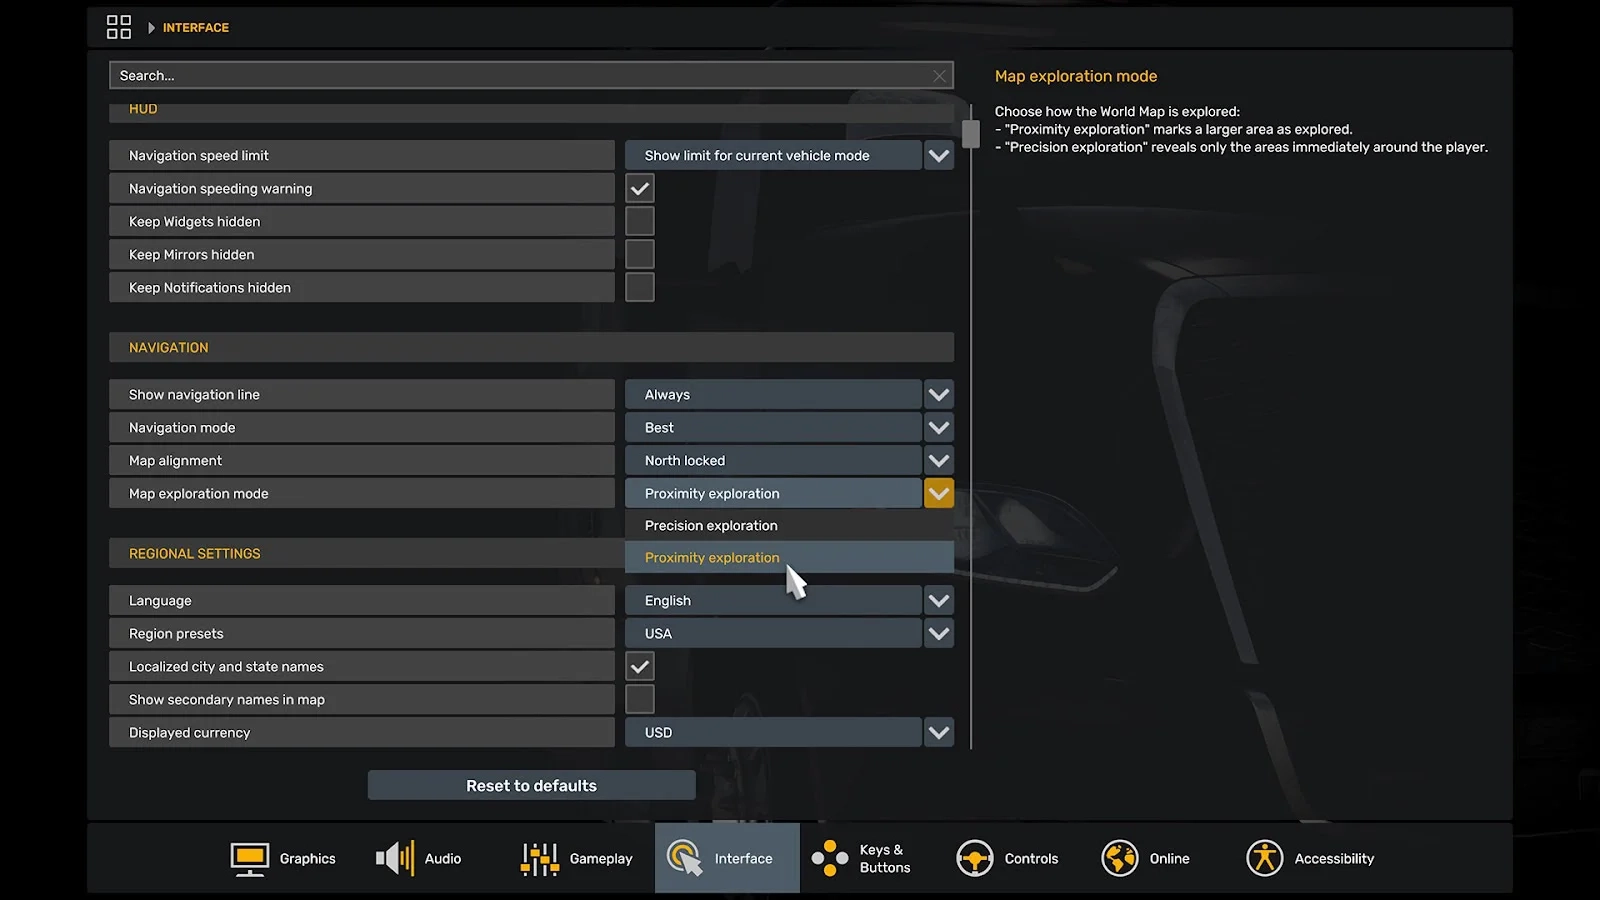The image size is (1600, 900).
Task: Expand Navigation mode dropdown arrow
Action: click(939, 427)
